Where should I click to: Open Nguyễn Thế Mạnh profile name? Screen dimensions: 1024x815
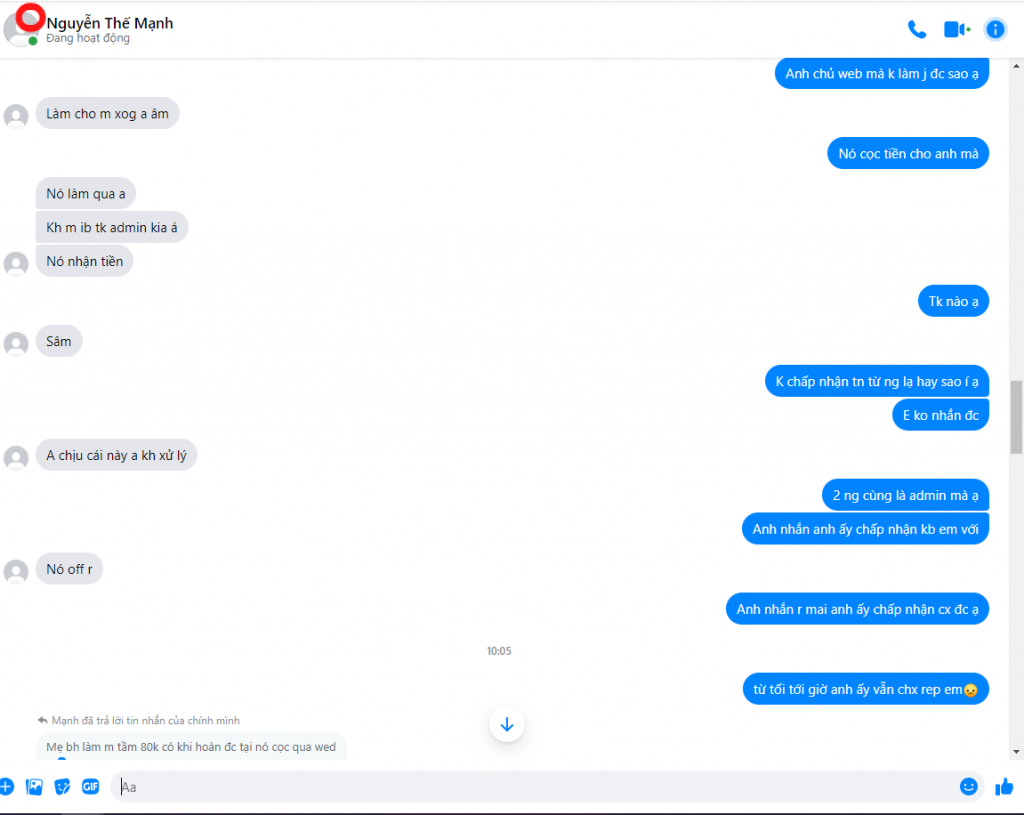pos(110,23)
